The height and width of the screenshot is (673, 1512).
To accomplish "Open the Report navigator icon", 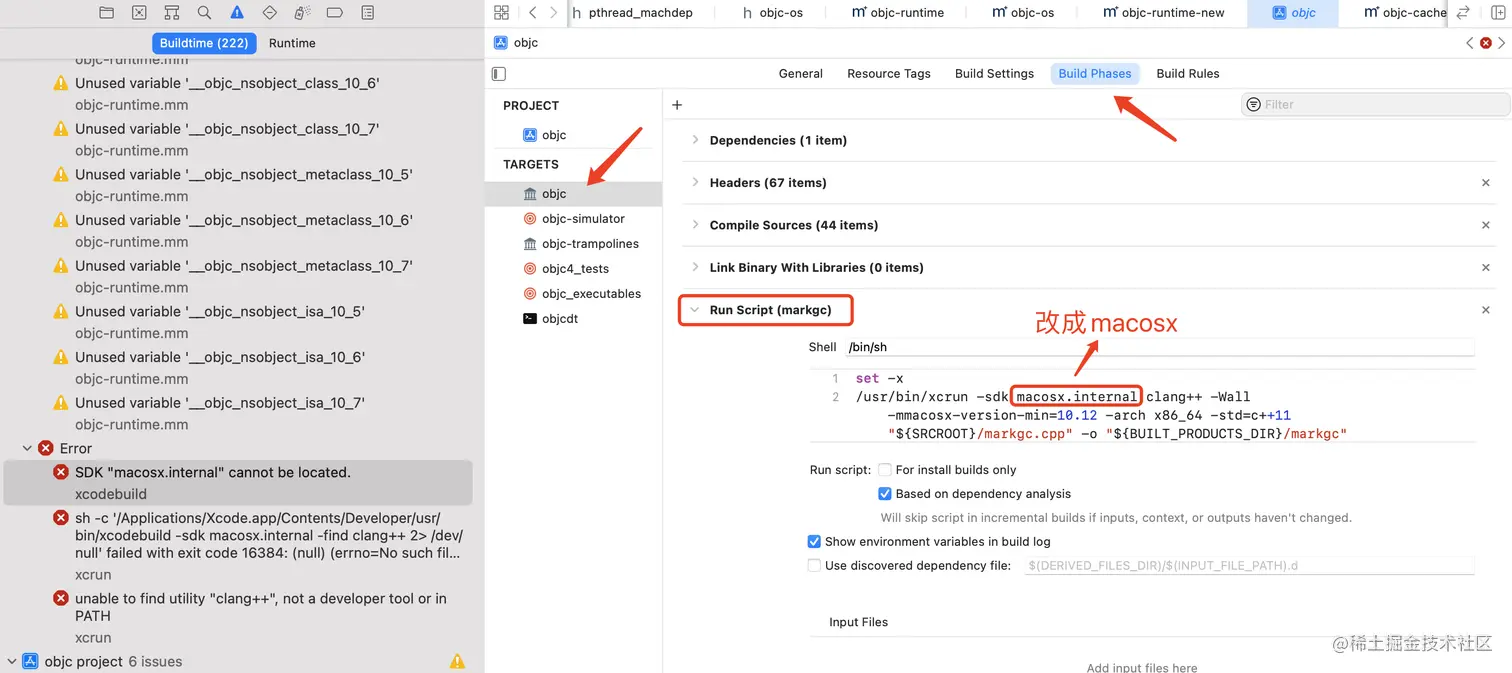I will [x=367, y=13].
